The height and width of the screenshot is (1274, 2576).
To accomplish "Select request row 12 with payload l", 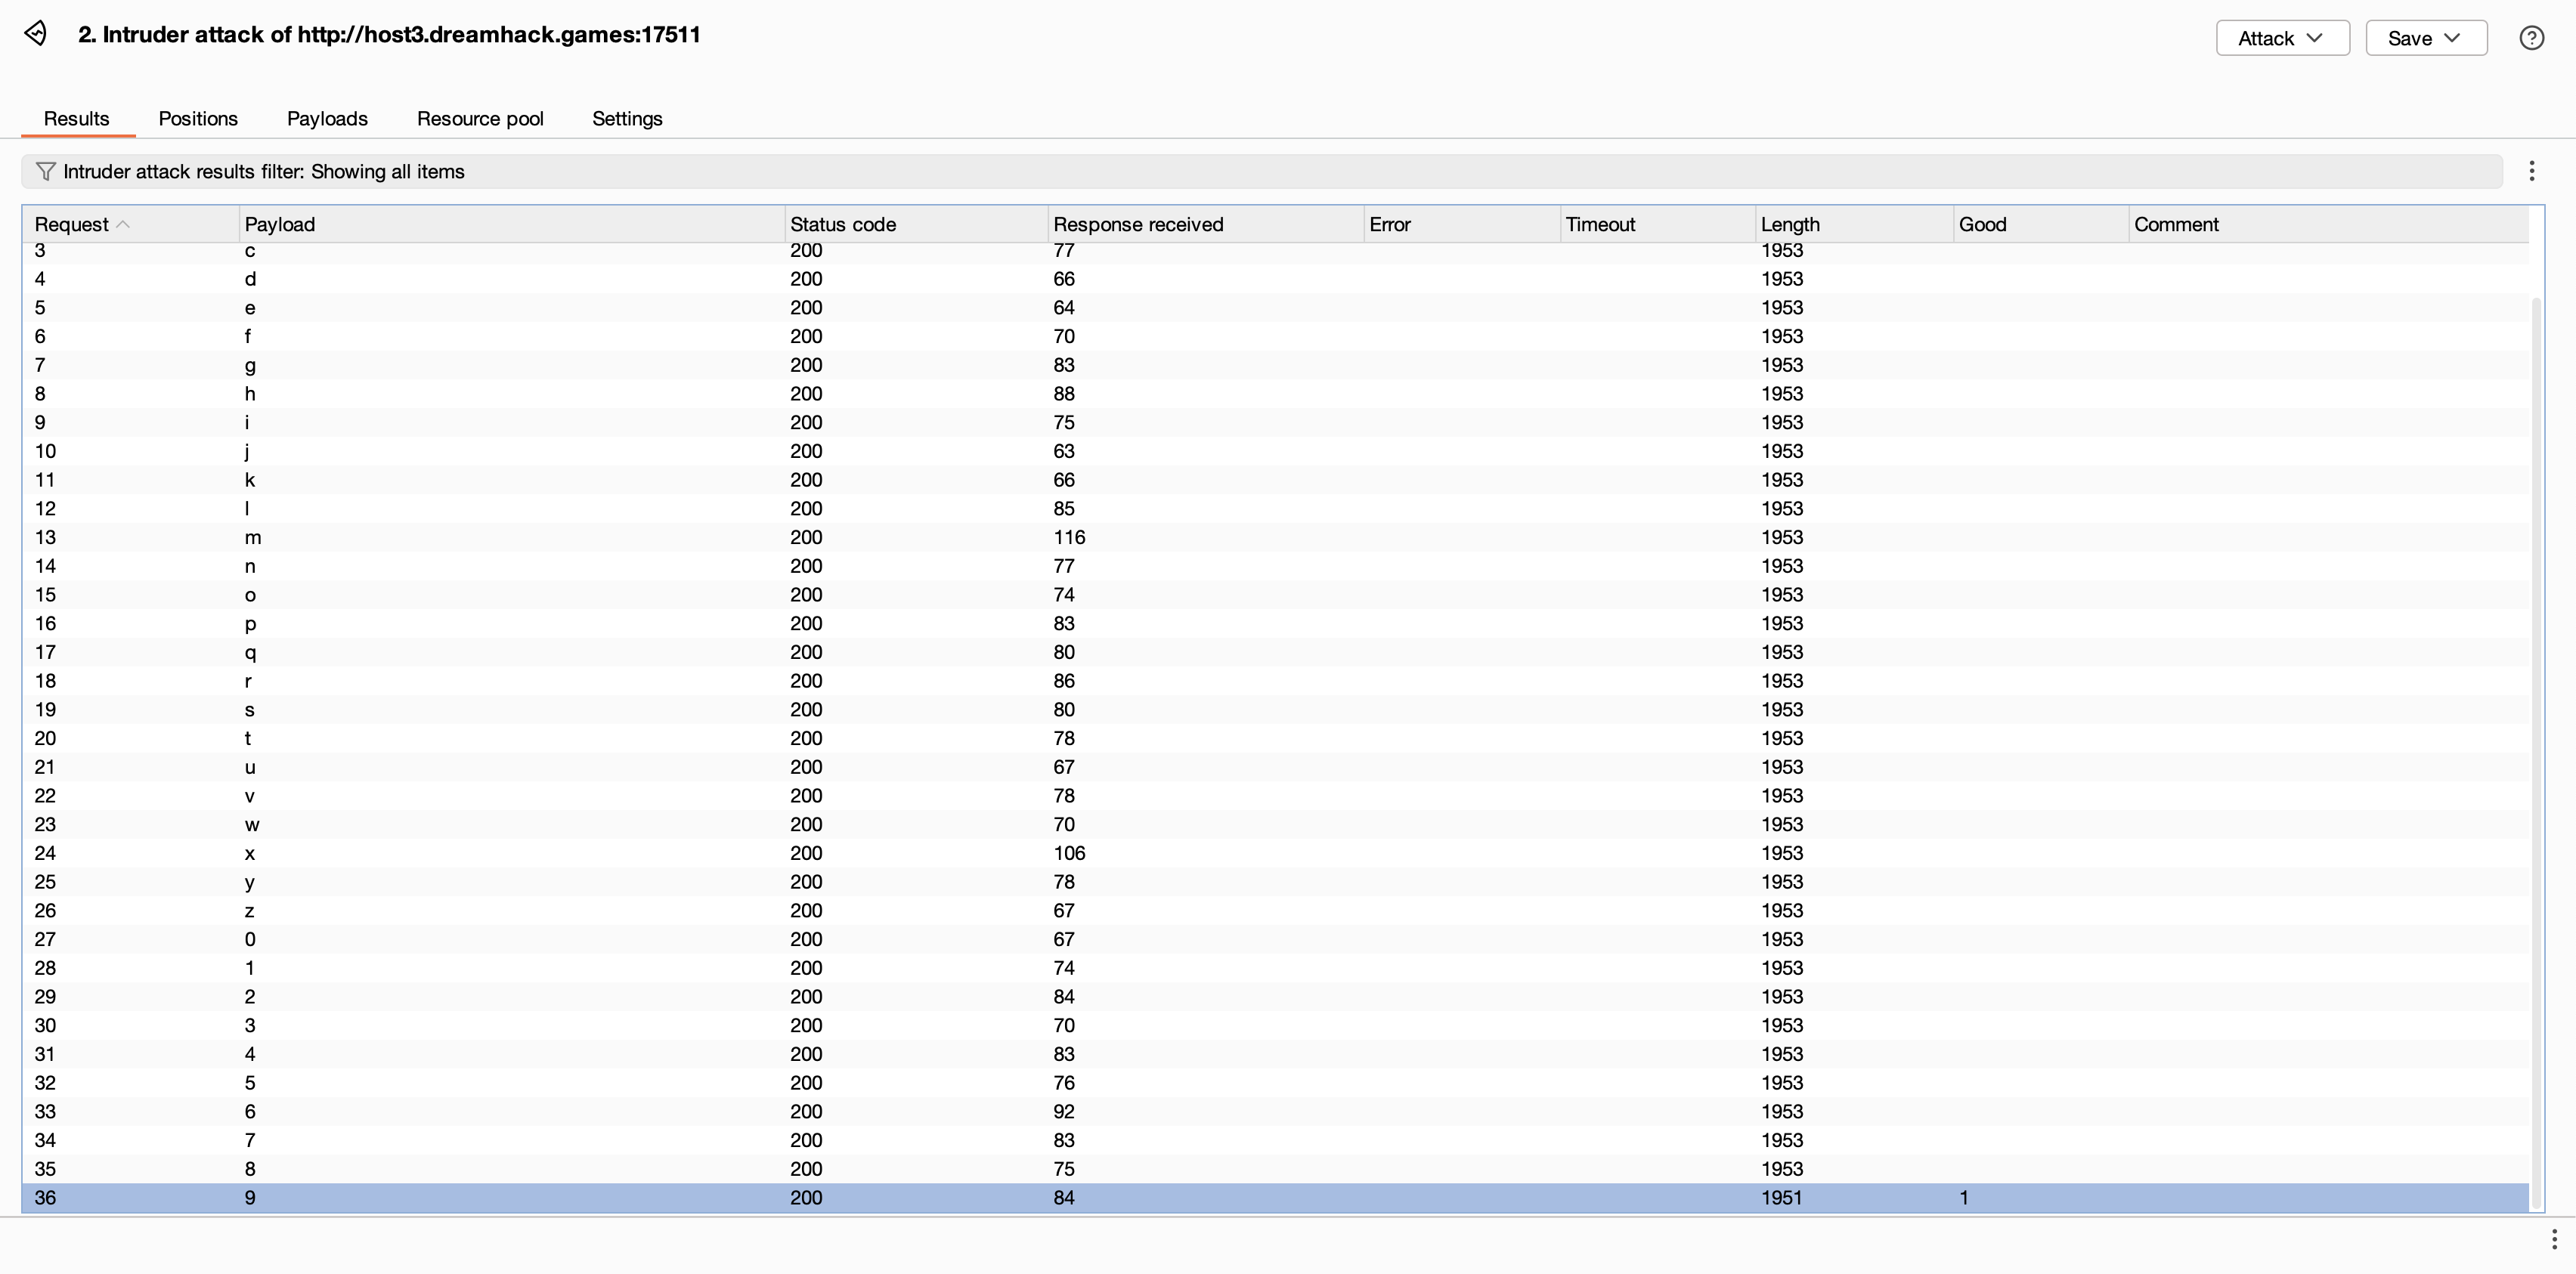I will pyautogui.click(x=1276, y=508).
